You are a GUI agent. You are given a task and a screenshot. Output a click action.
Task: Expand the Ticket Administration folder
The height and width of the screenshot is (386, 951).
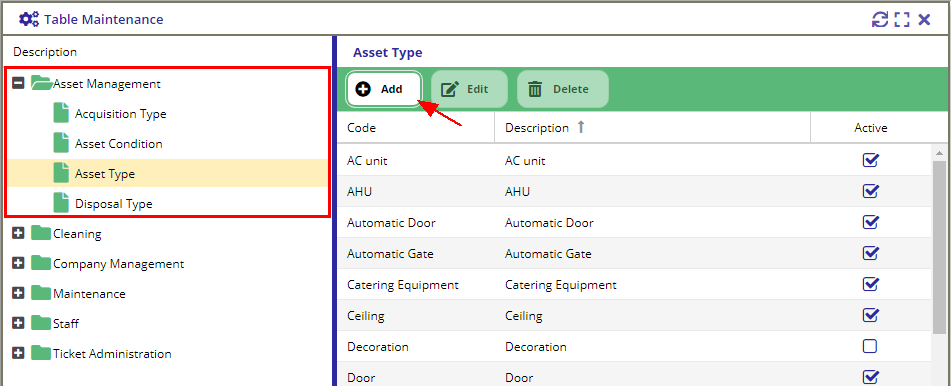tap(19, 353)
